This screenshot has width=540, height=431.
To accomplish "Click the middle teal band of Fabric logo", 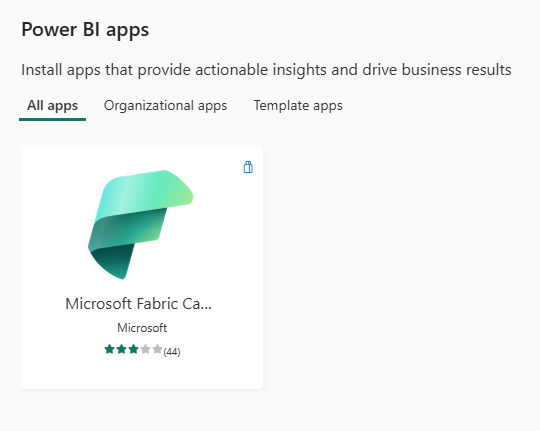I will (x=129, y=227).
